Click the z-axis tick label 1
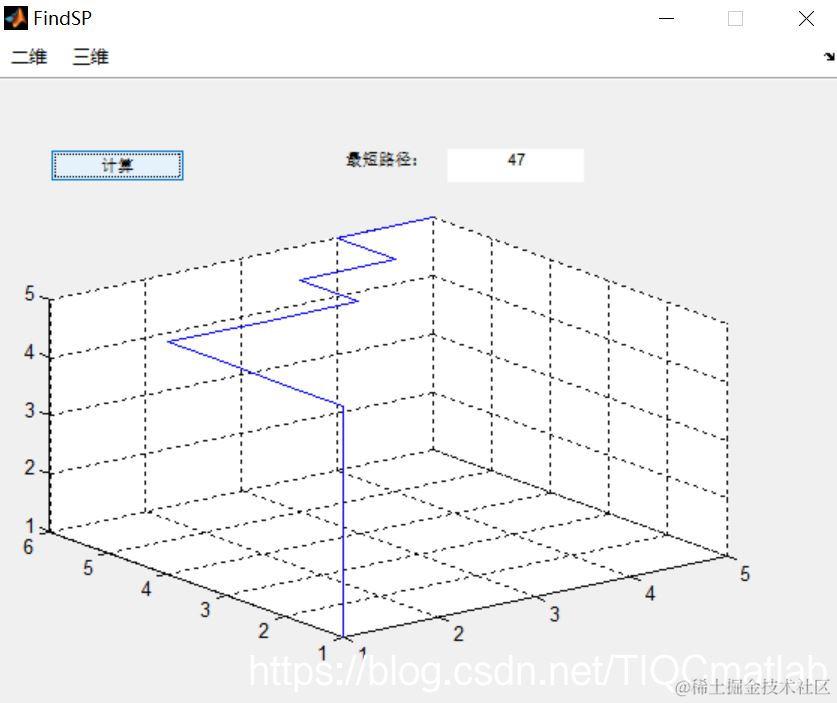837x703 pixels. coord(28,527)
